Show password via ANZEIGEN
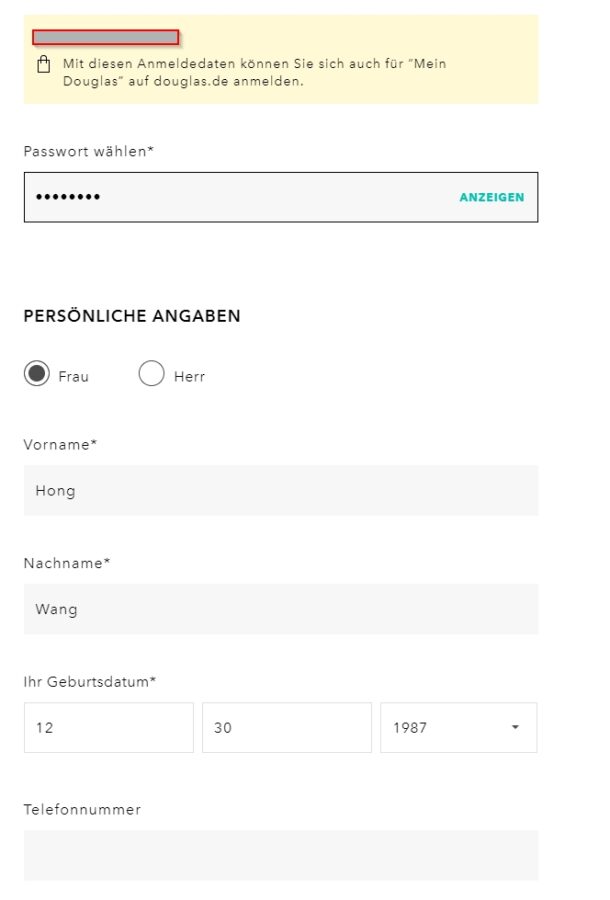Image resolution: width=610 pixels, height=900 pixels. point(492,197)
